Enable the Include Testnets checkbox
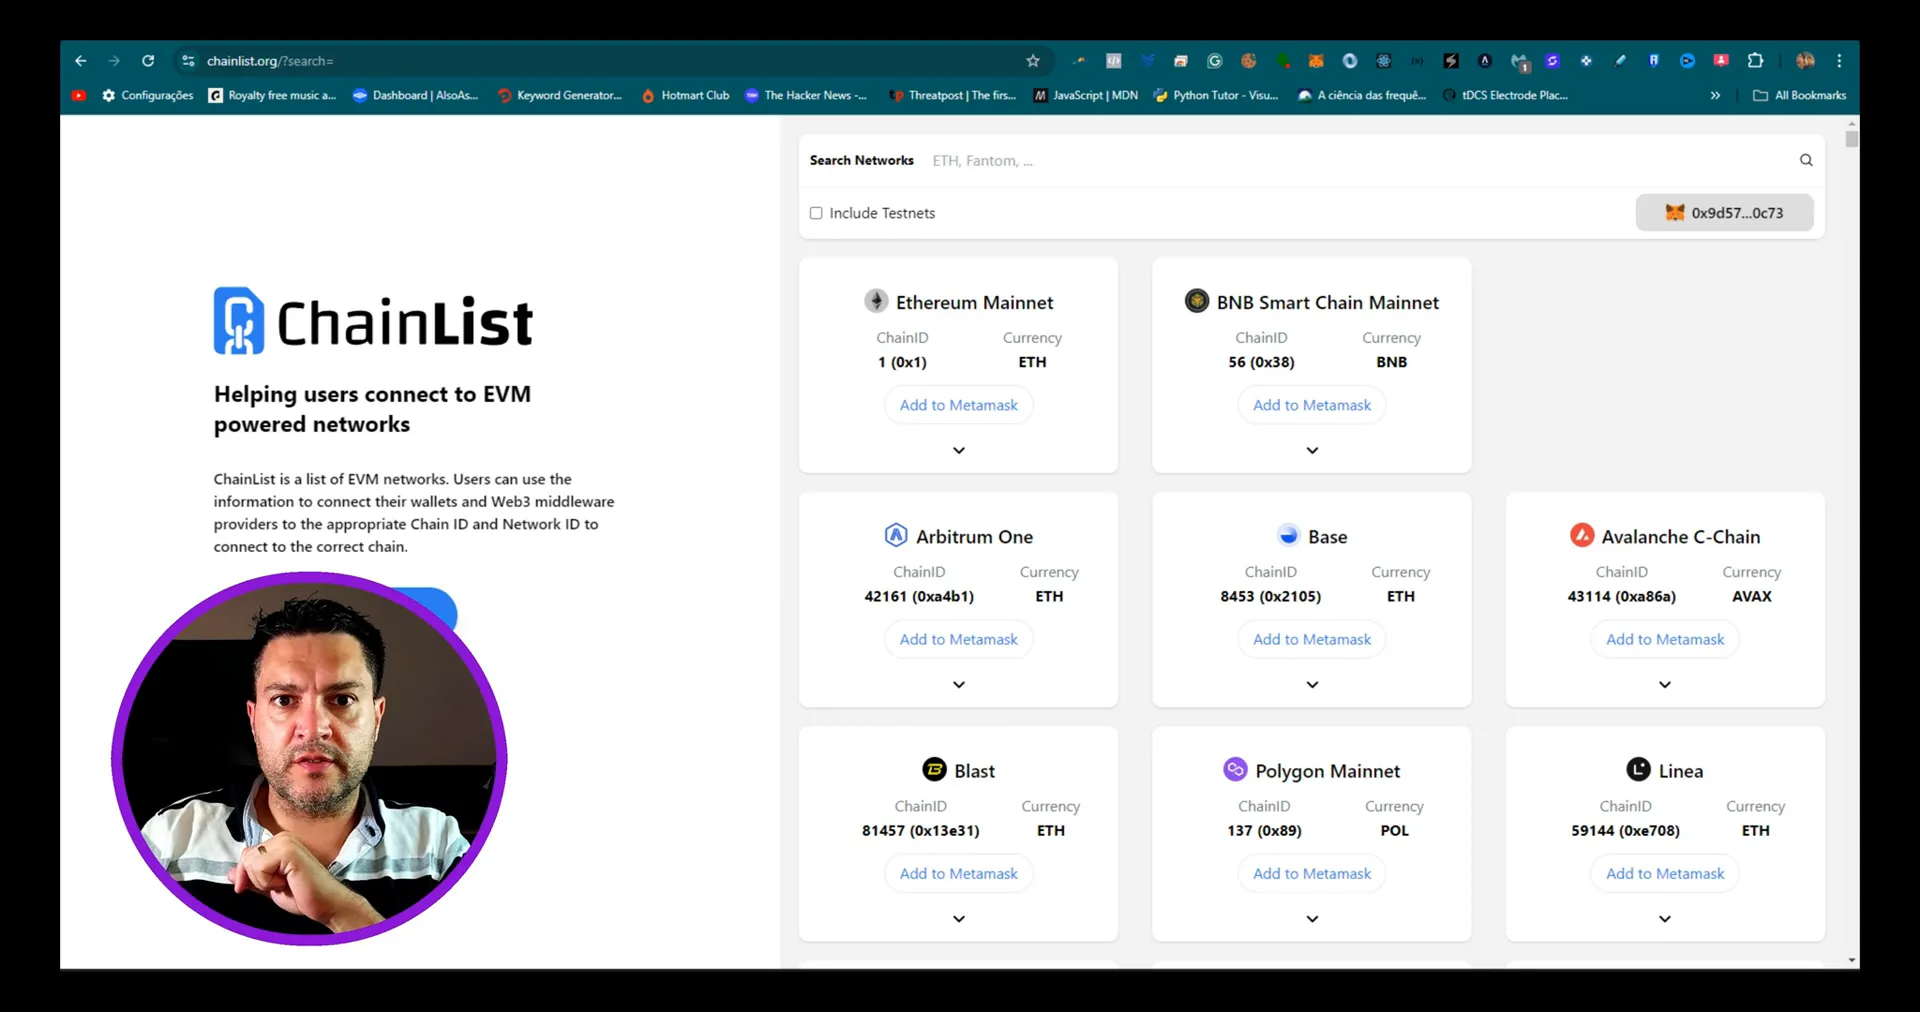The width and height of the screenshot is (1920, 1012). tap(816, 213)
